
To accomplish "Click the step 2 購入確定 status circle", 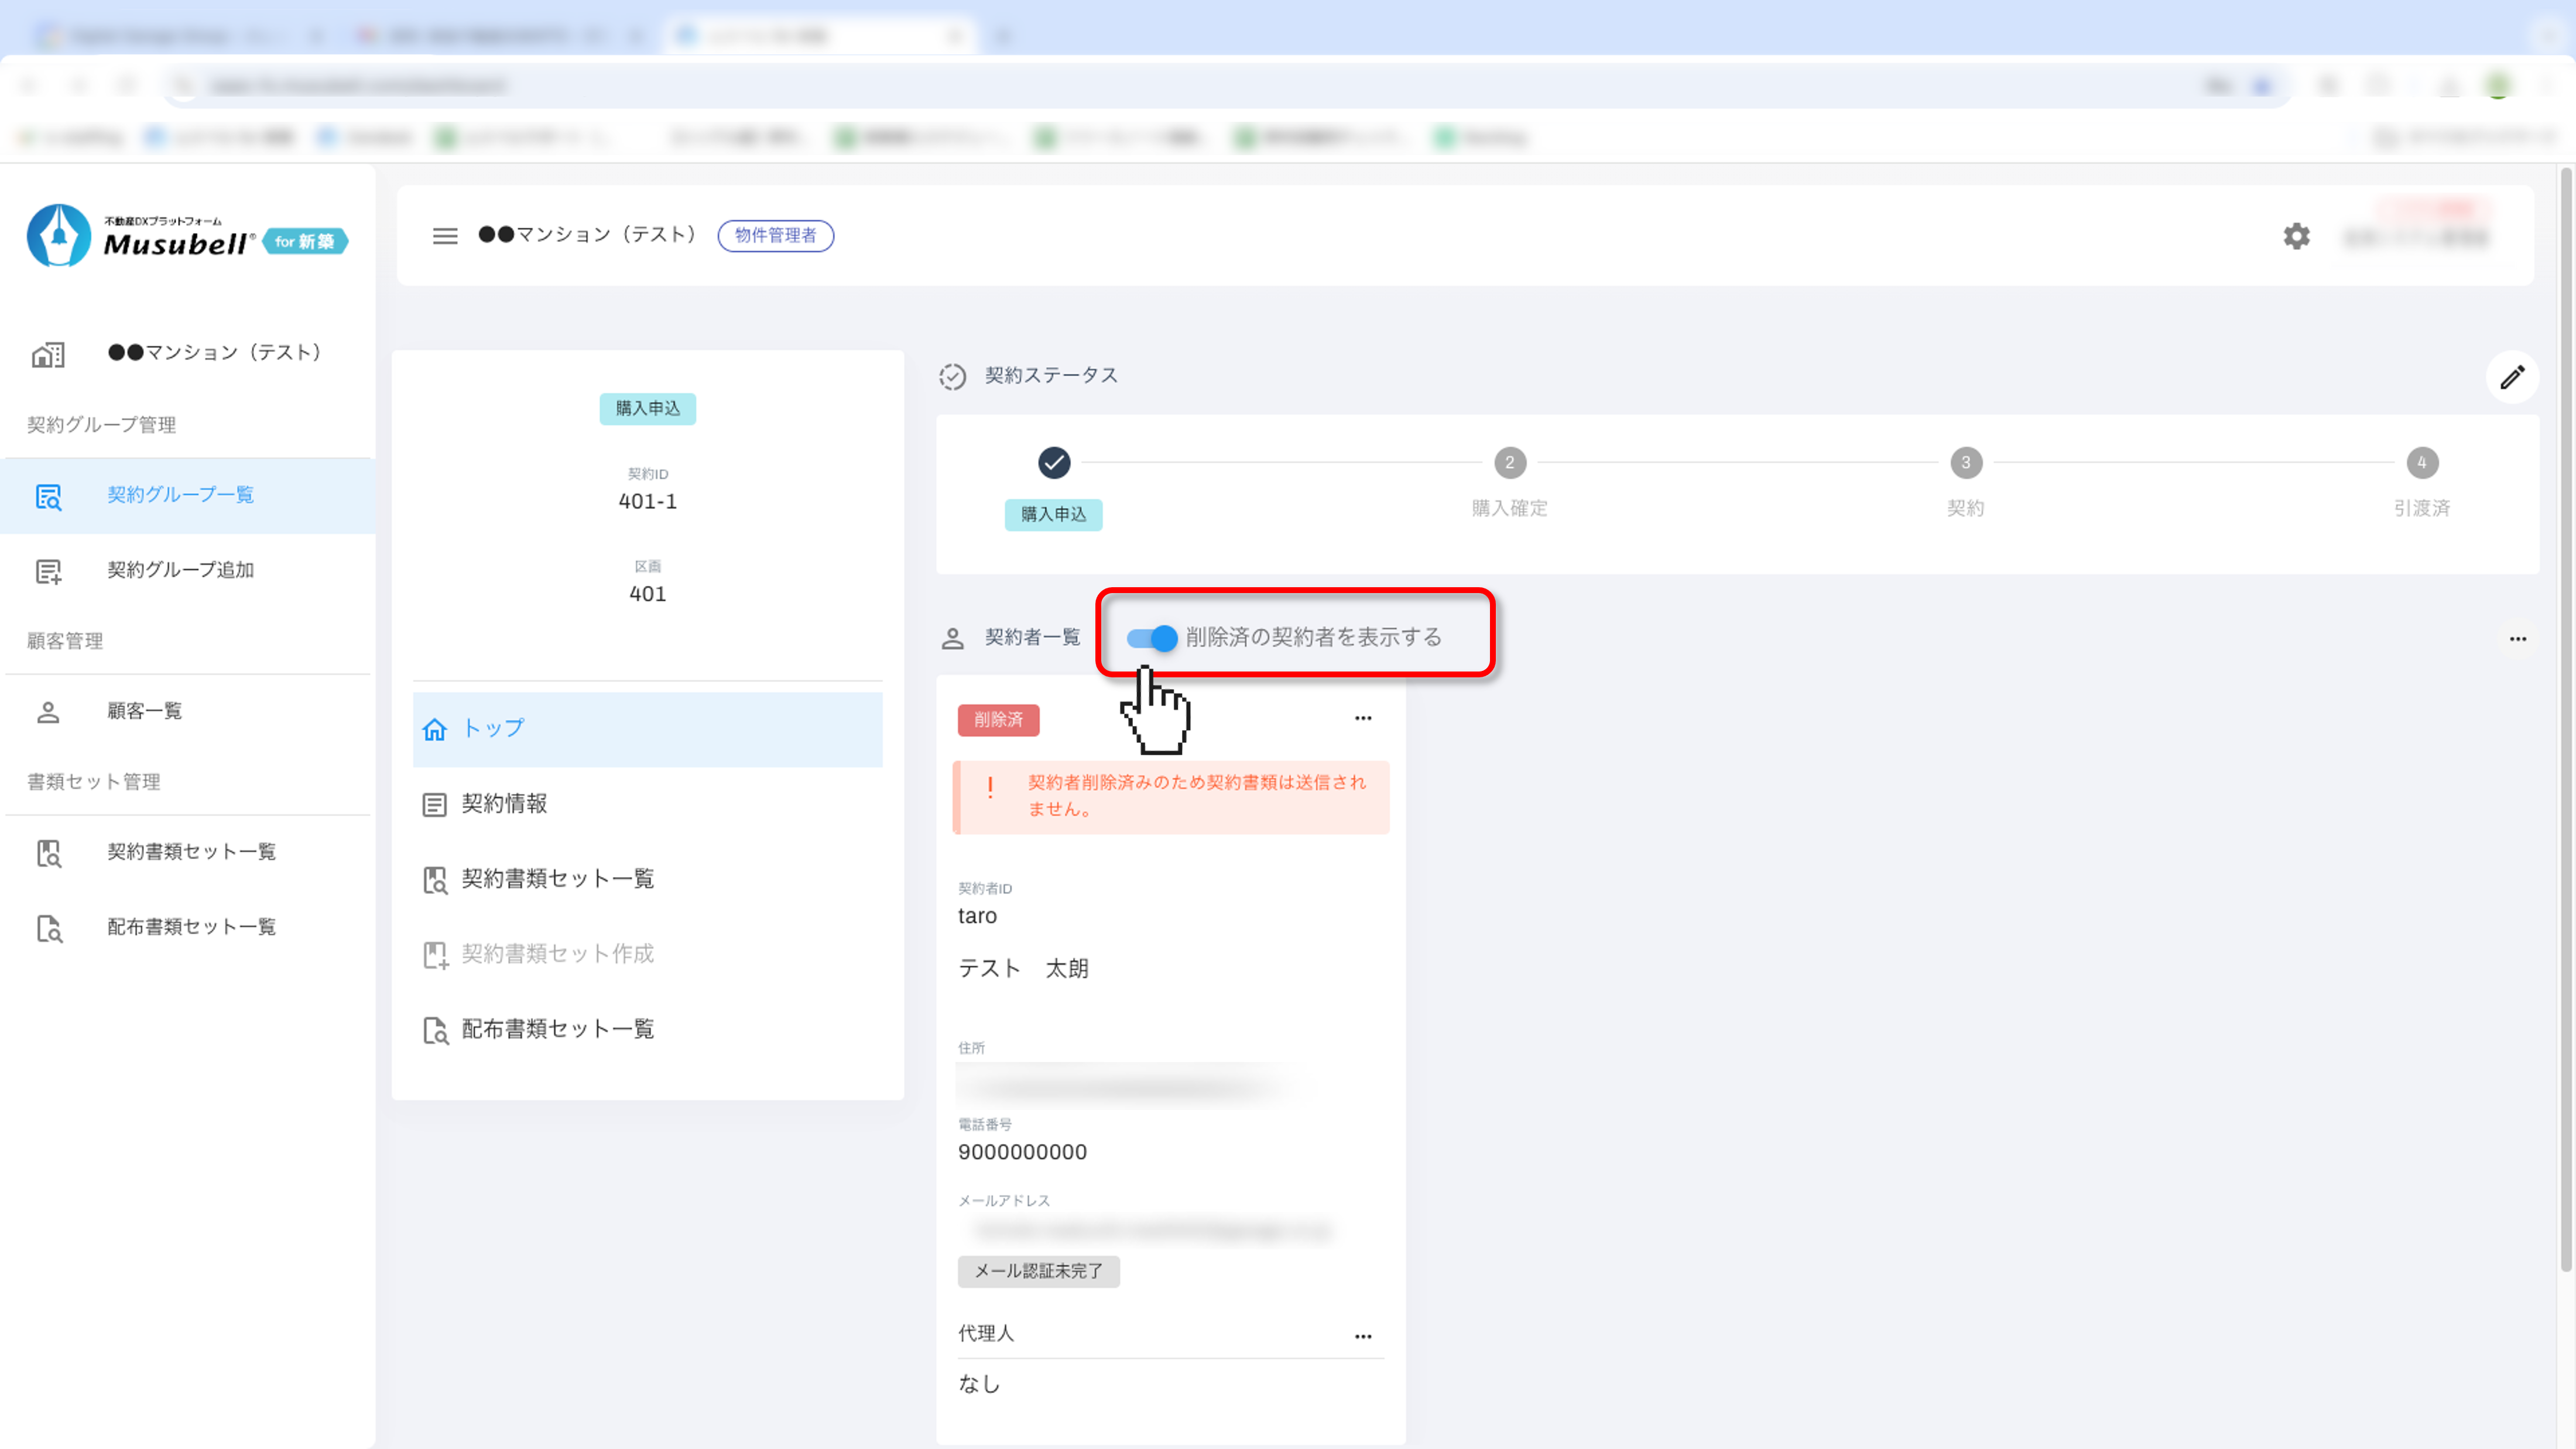I will tap(1509, 463).
